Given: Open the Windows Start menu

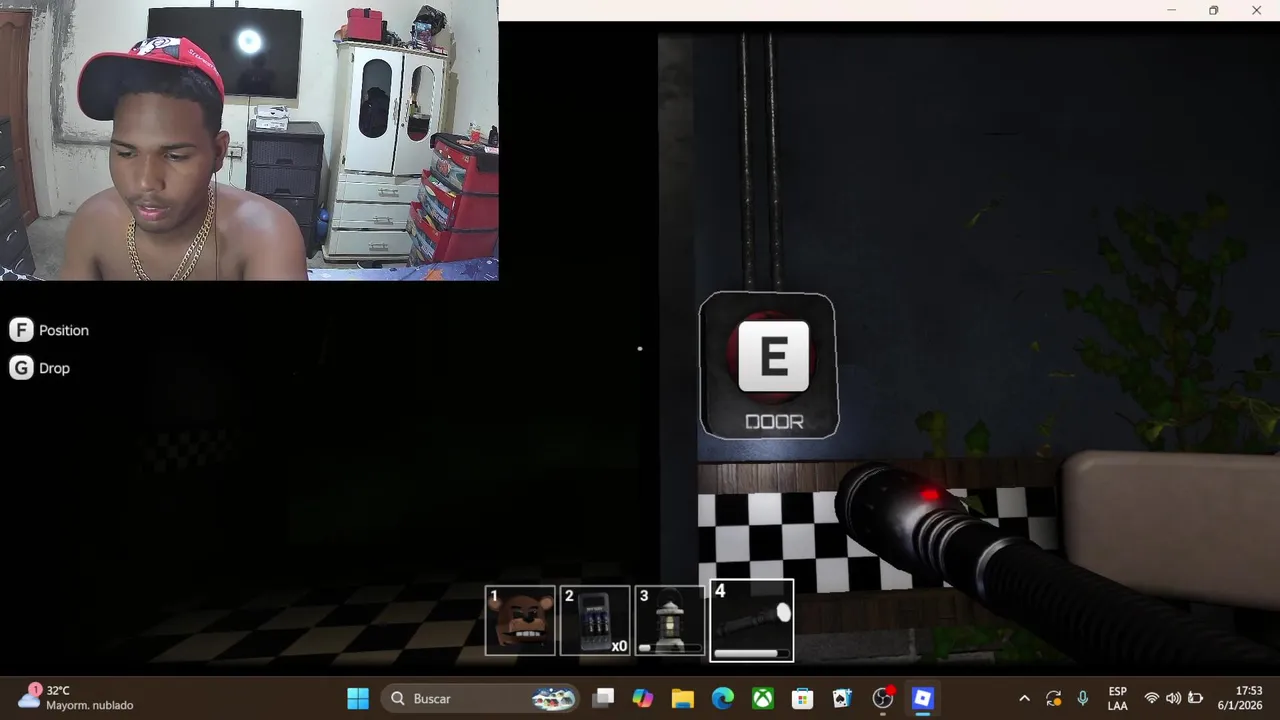Looking at the screenshot, I should point(358,698).
